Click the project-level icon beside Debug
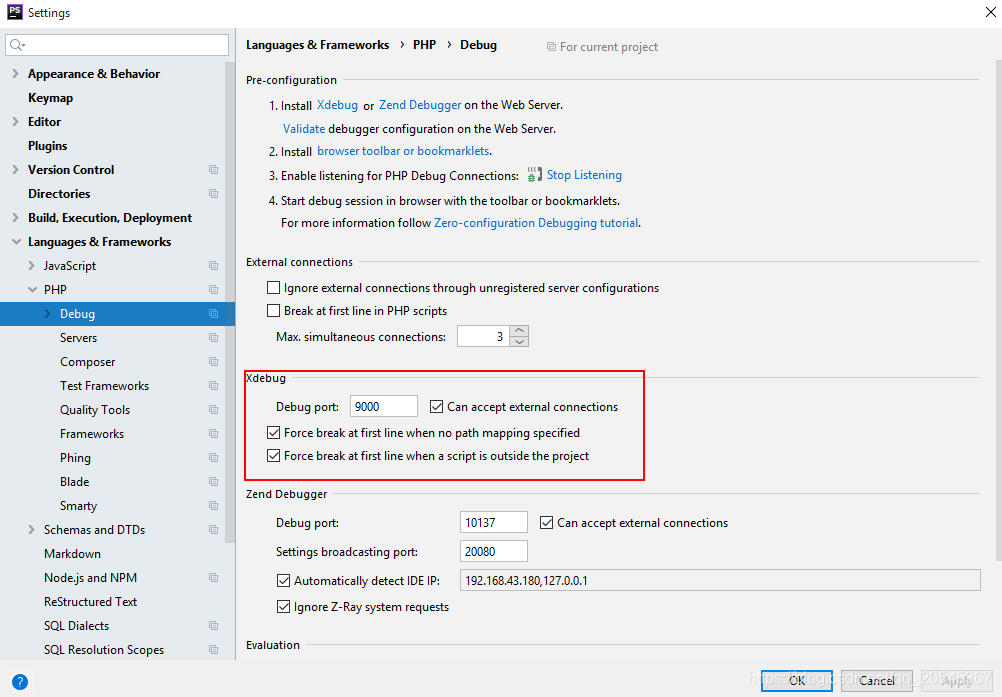The image size is (1002, 697). (213, 314)
